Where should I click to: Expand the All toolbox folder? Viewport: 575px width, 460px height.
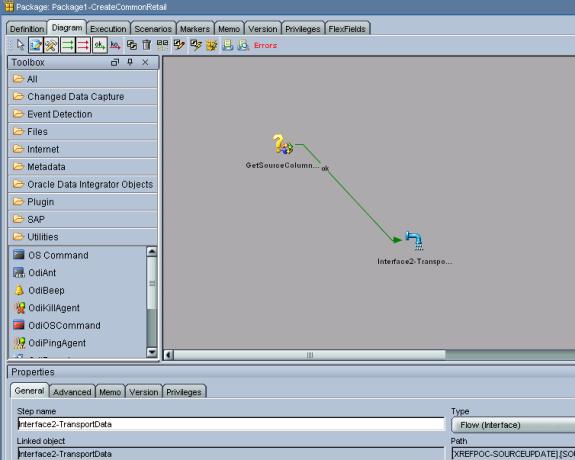point(83,79)
